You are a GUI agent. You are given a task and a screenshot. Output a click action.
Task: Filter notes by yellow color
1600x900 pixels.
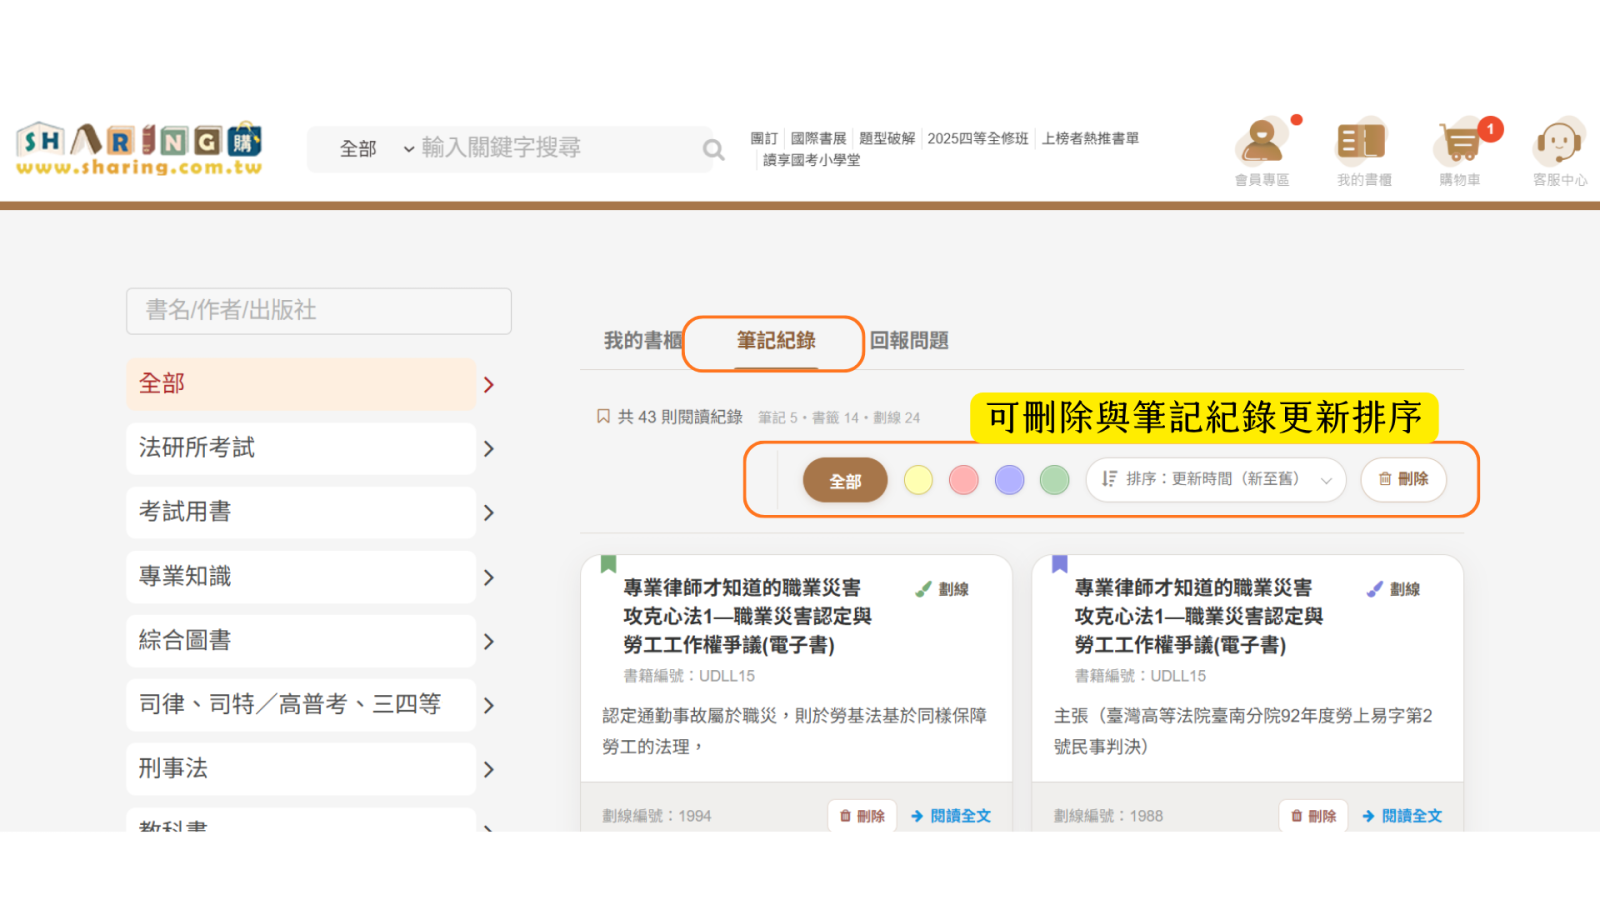click(918, 480)
